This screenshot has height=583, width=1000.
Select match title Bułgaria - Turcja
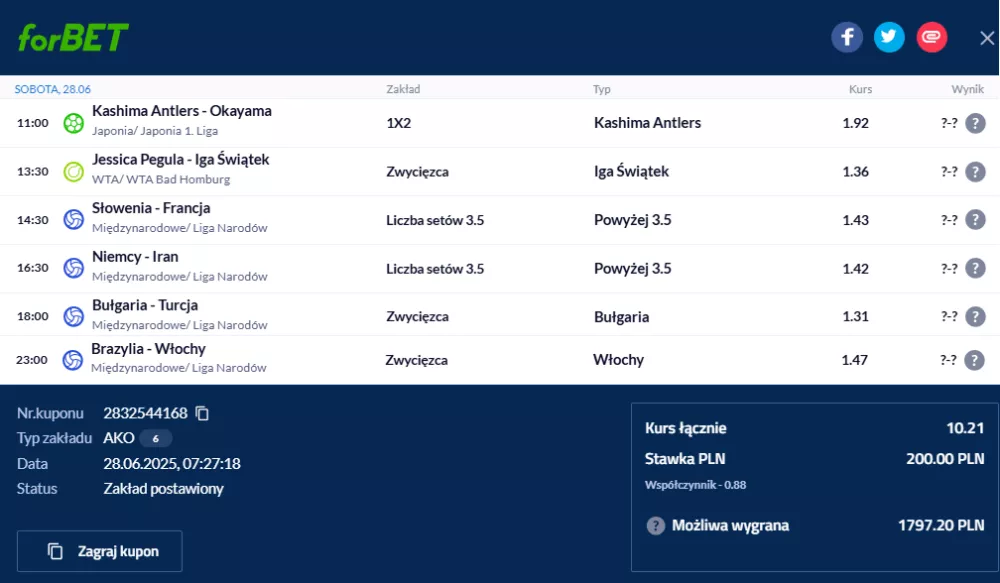(145, 305)
